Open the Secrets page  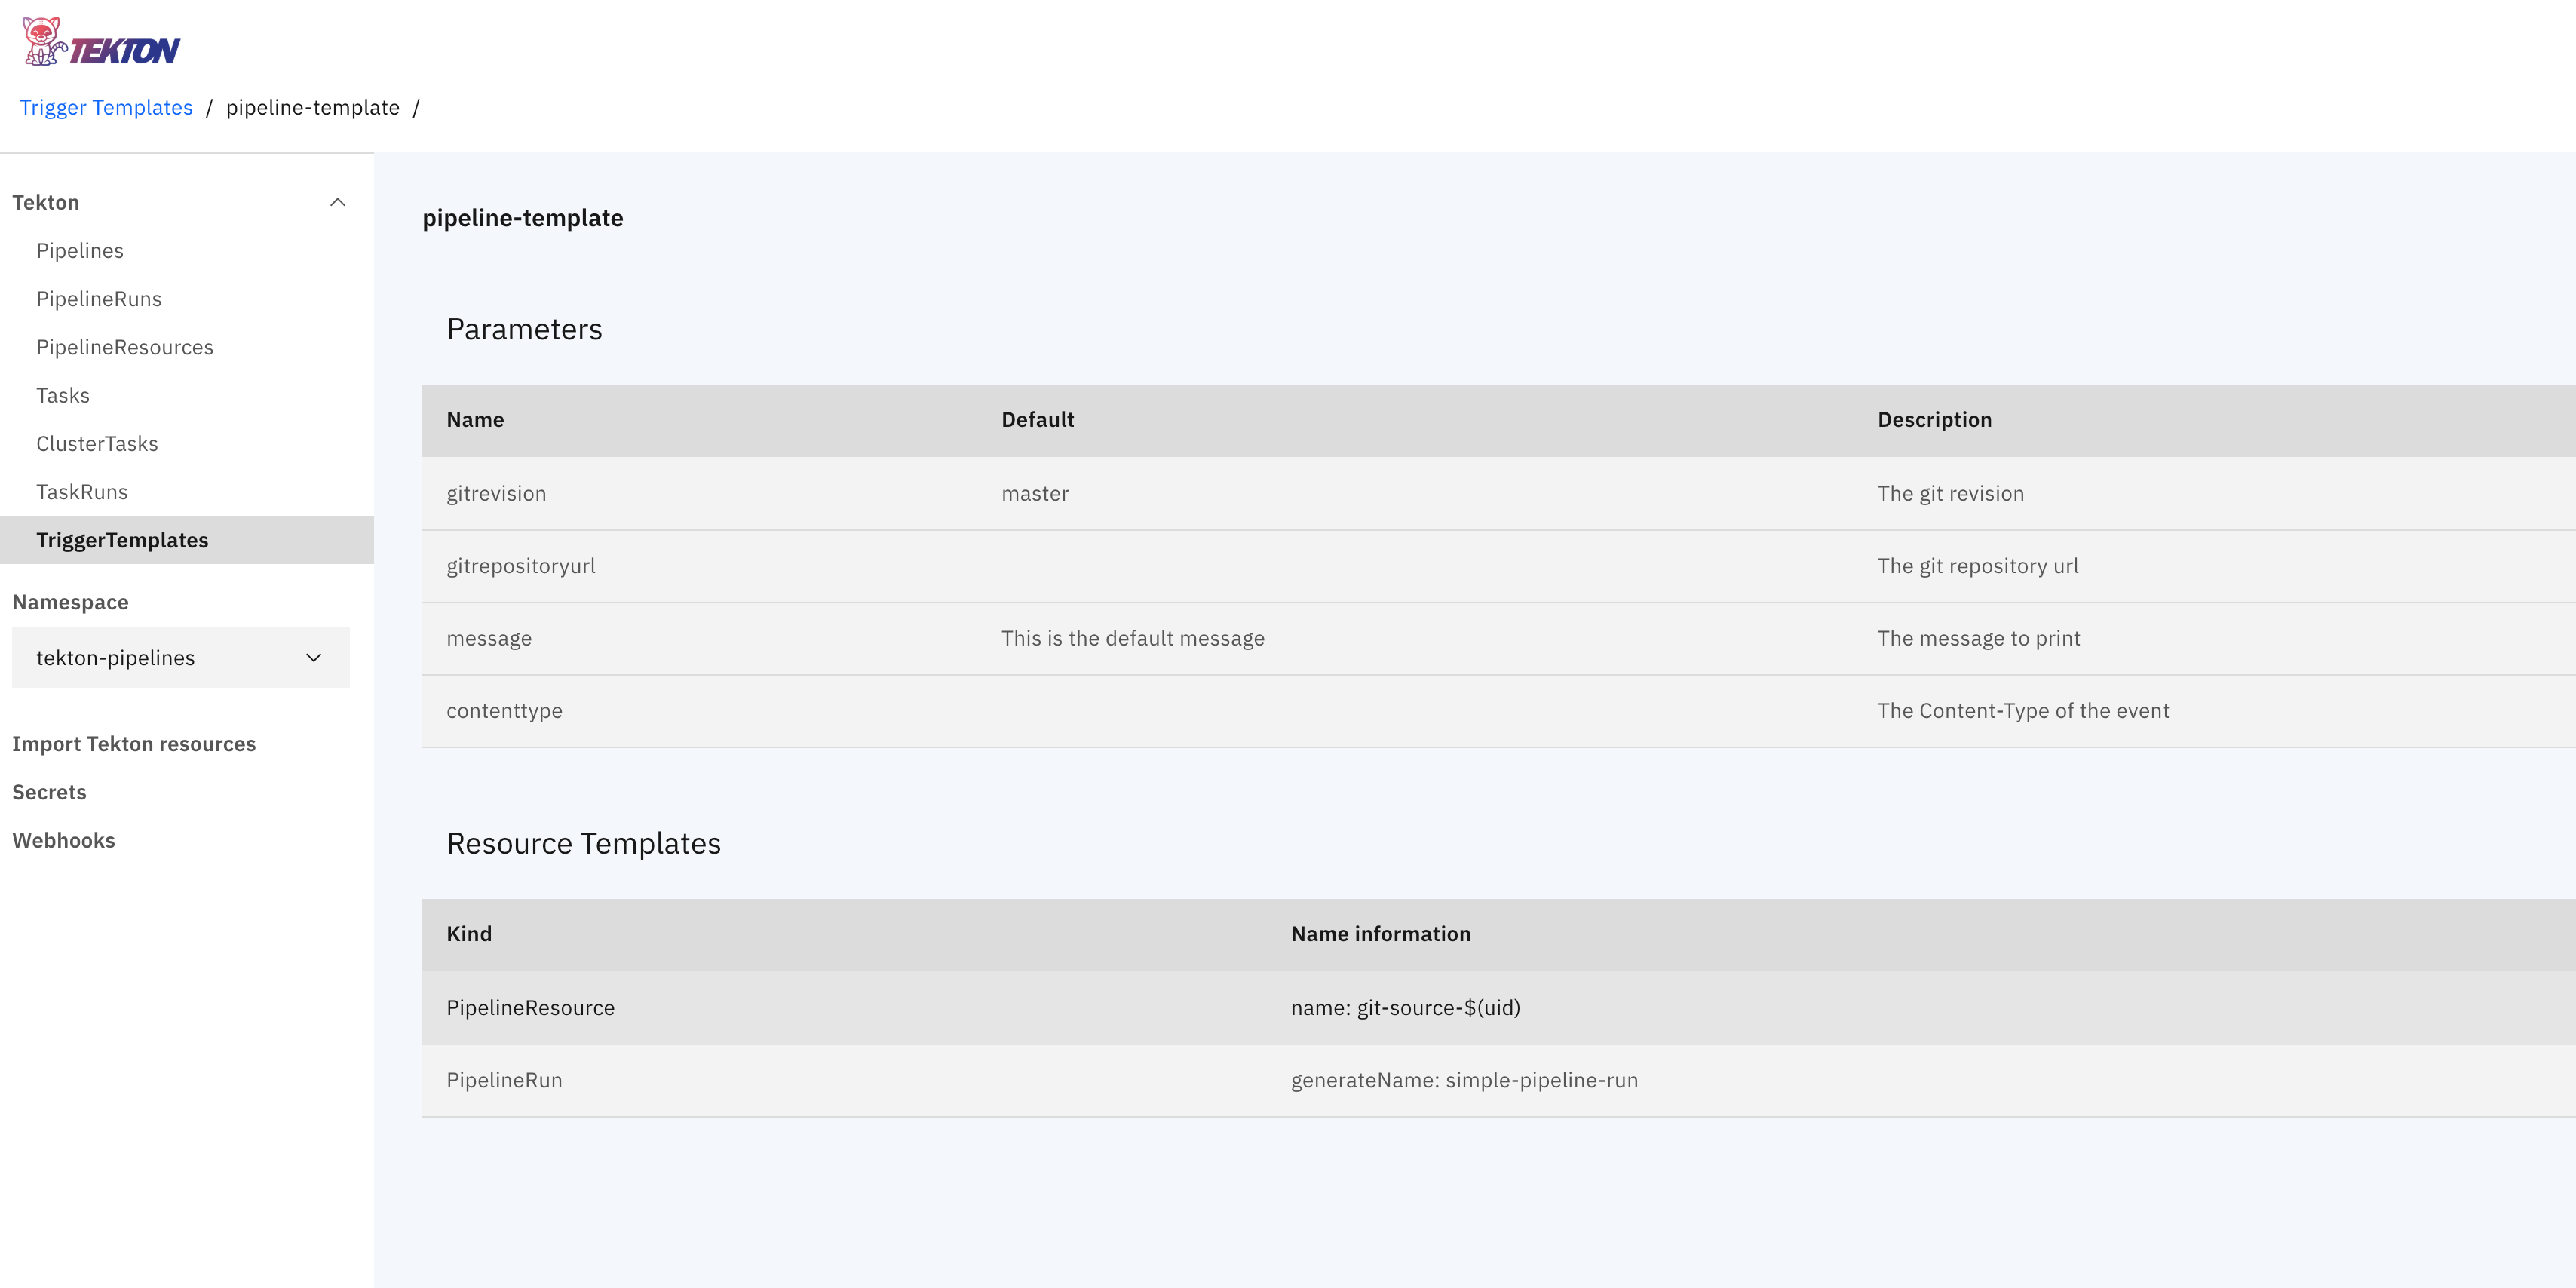(x=49, y=792)
